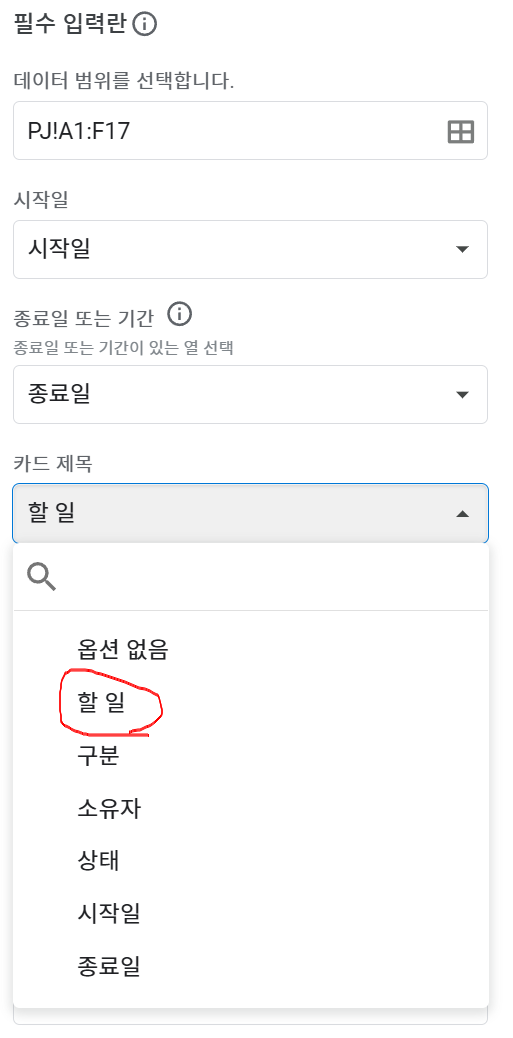
Task: Collapse the 카드 제목 combo box showing 할 일
Action: tap(250, 514)
